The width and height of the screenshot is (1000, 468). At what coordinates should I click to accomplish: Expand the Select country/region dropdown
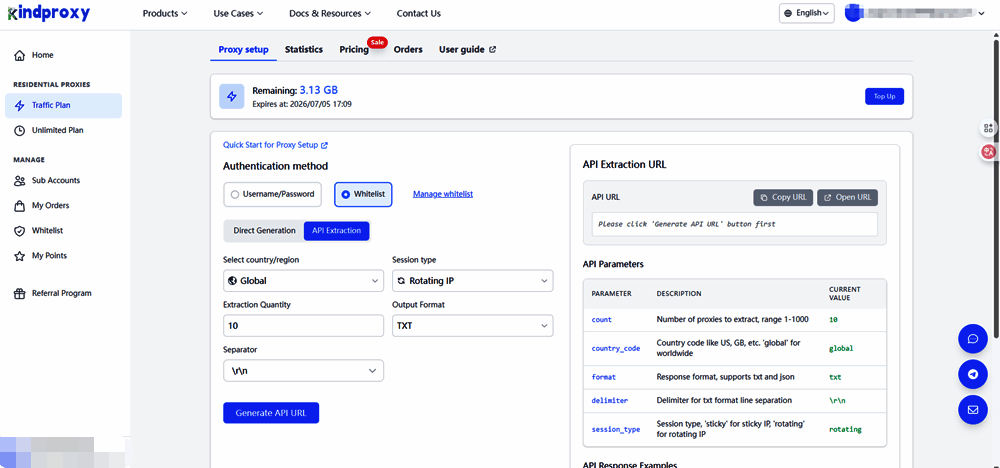coord(303,281)
